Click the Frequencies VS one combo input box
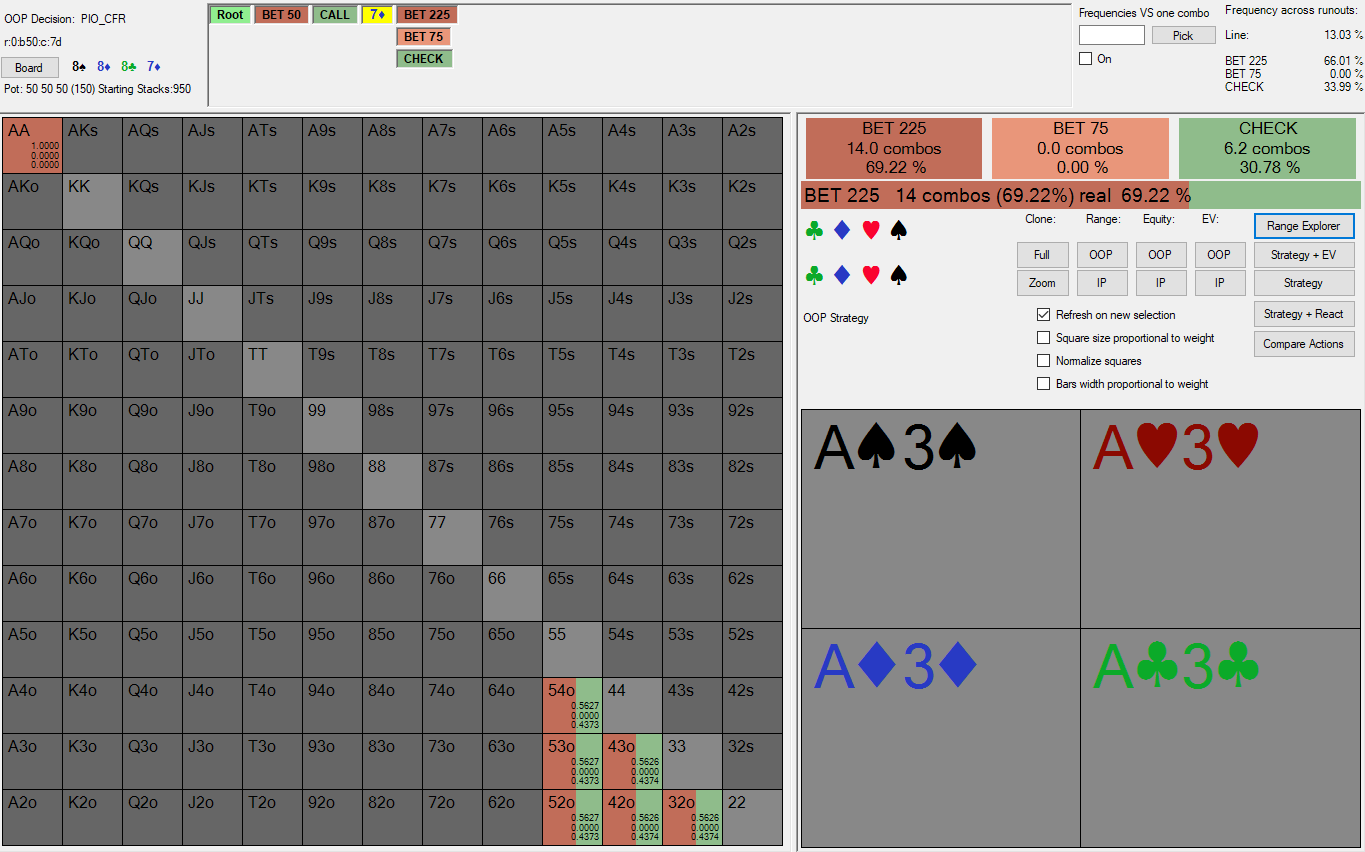 pyautogui.click(x=1112, y=35)
